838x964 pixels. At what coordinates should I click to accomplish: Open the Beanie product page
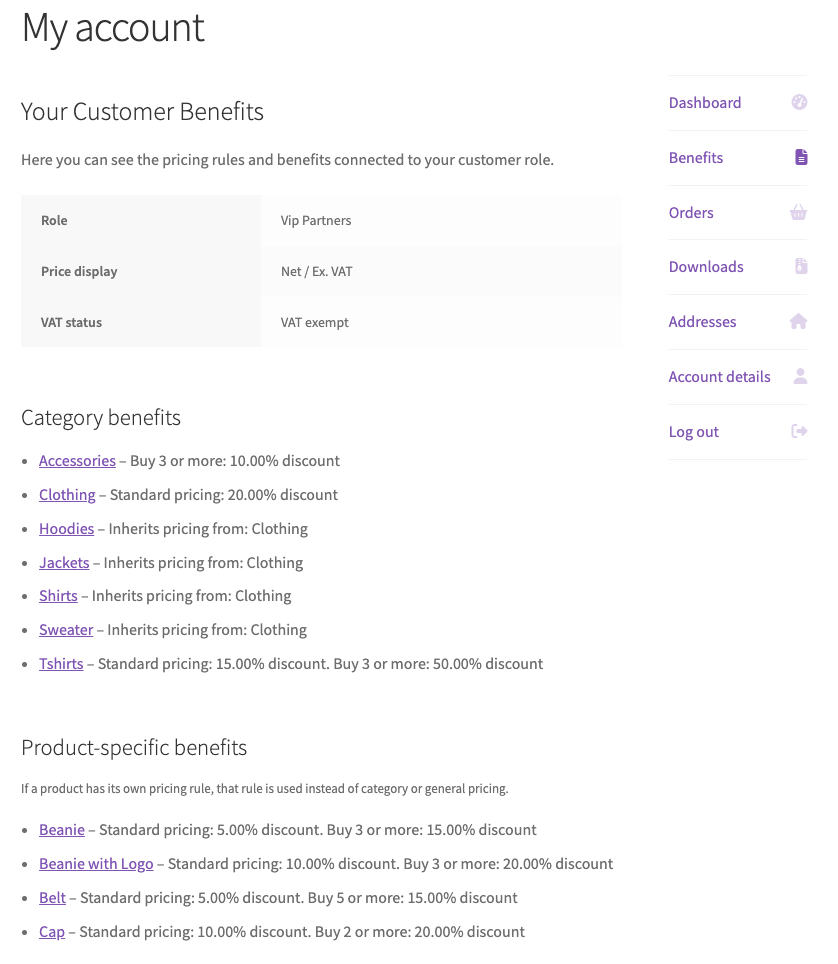pyautogui.click(x=62, y=830)
